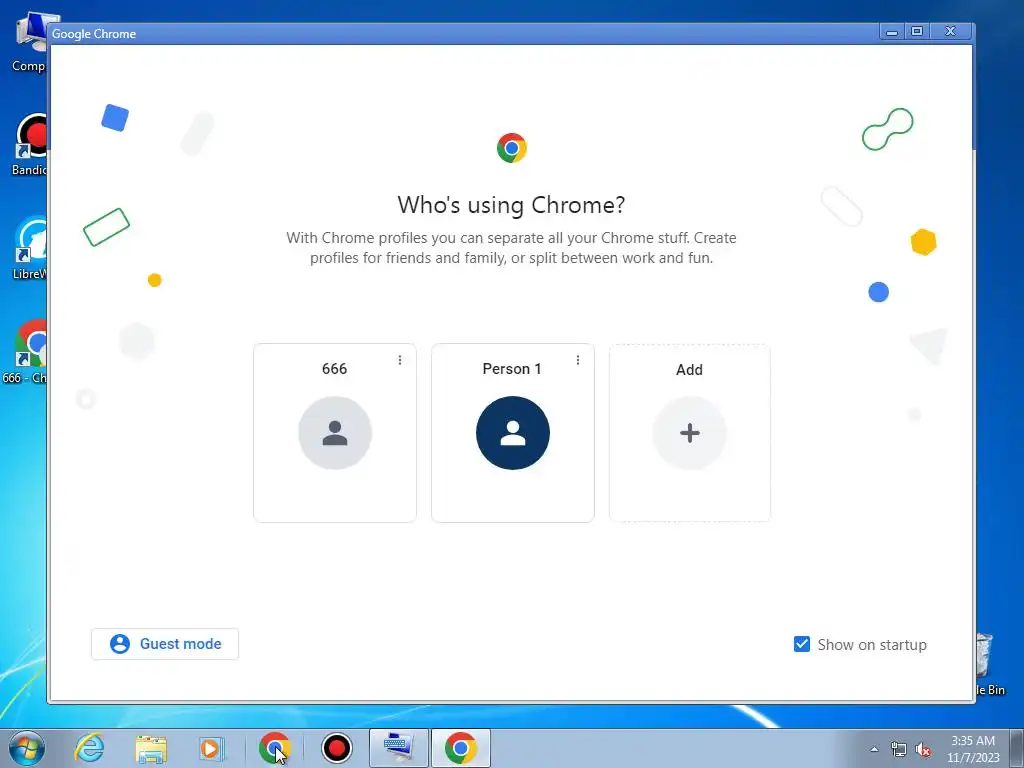Launch Guest mode
Image resolution: width=1024 pixels, height=768 pixels.
[165, 644]
